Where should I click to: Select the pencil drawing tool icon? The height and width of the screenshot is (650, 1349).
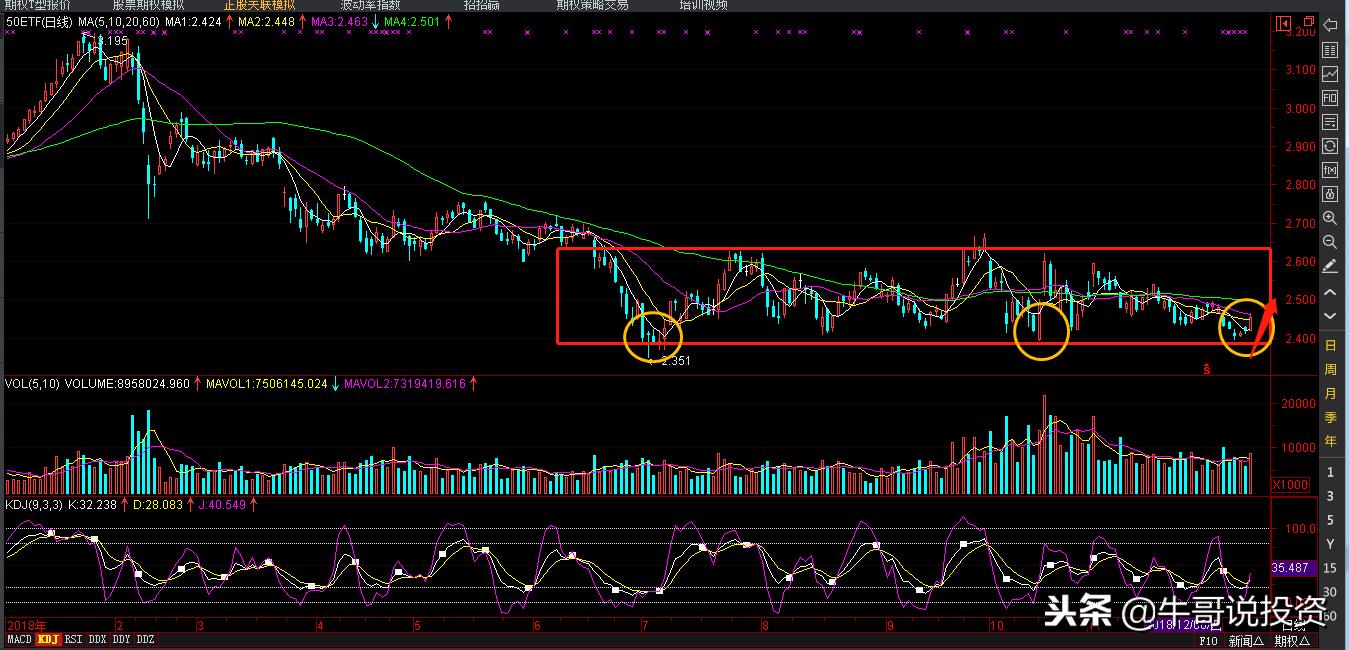tap(1330, 266)
